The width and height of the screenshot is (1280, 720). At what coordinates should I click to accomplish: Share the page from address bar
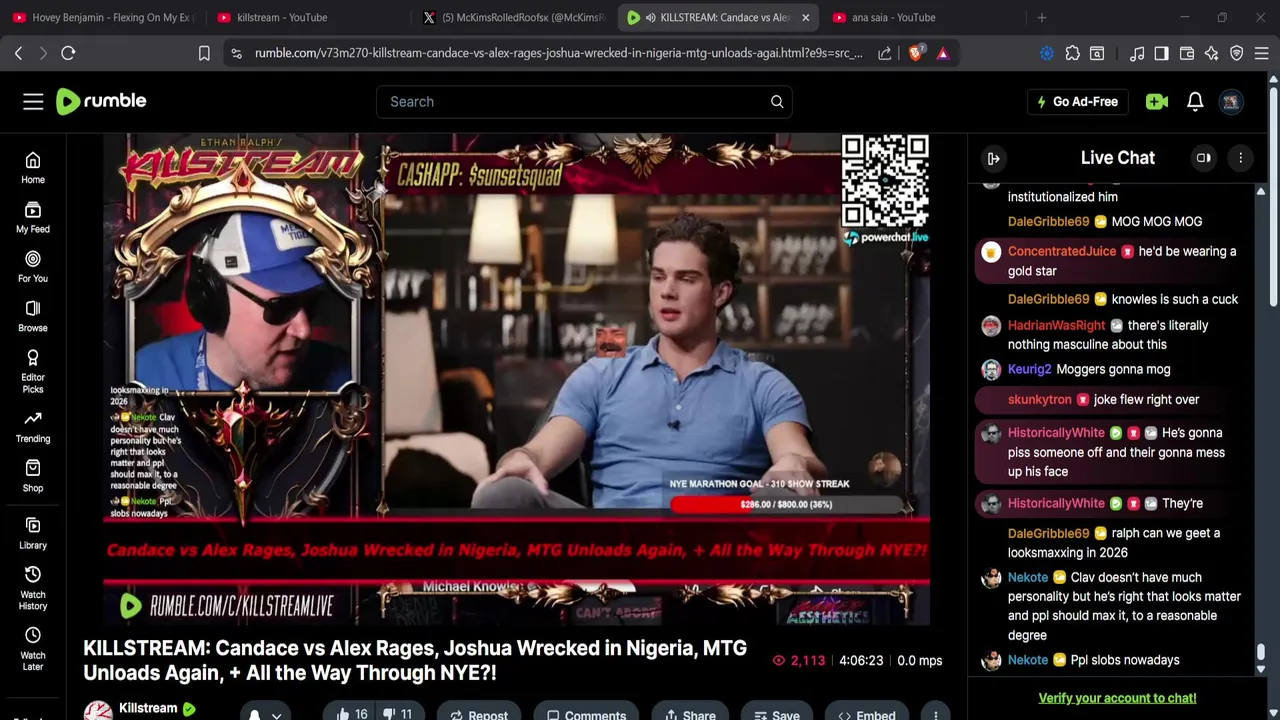[x=885, y=53]
